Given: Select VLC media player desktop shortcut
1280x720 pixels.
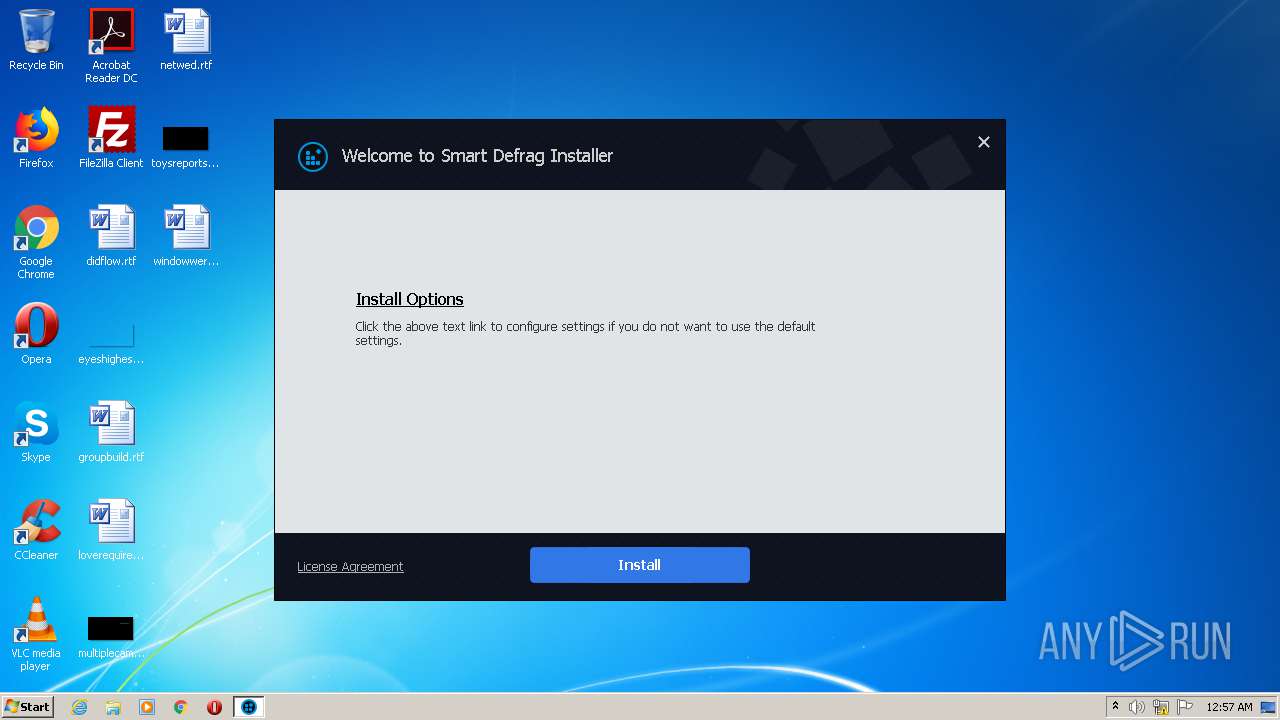Looking at the screenshot, I should pos(36,634).
